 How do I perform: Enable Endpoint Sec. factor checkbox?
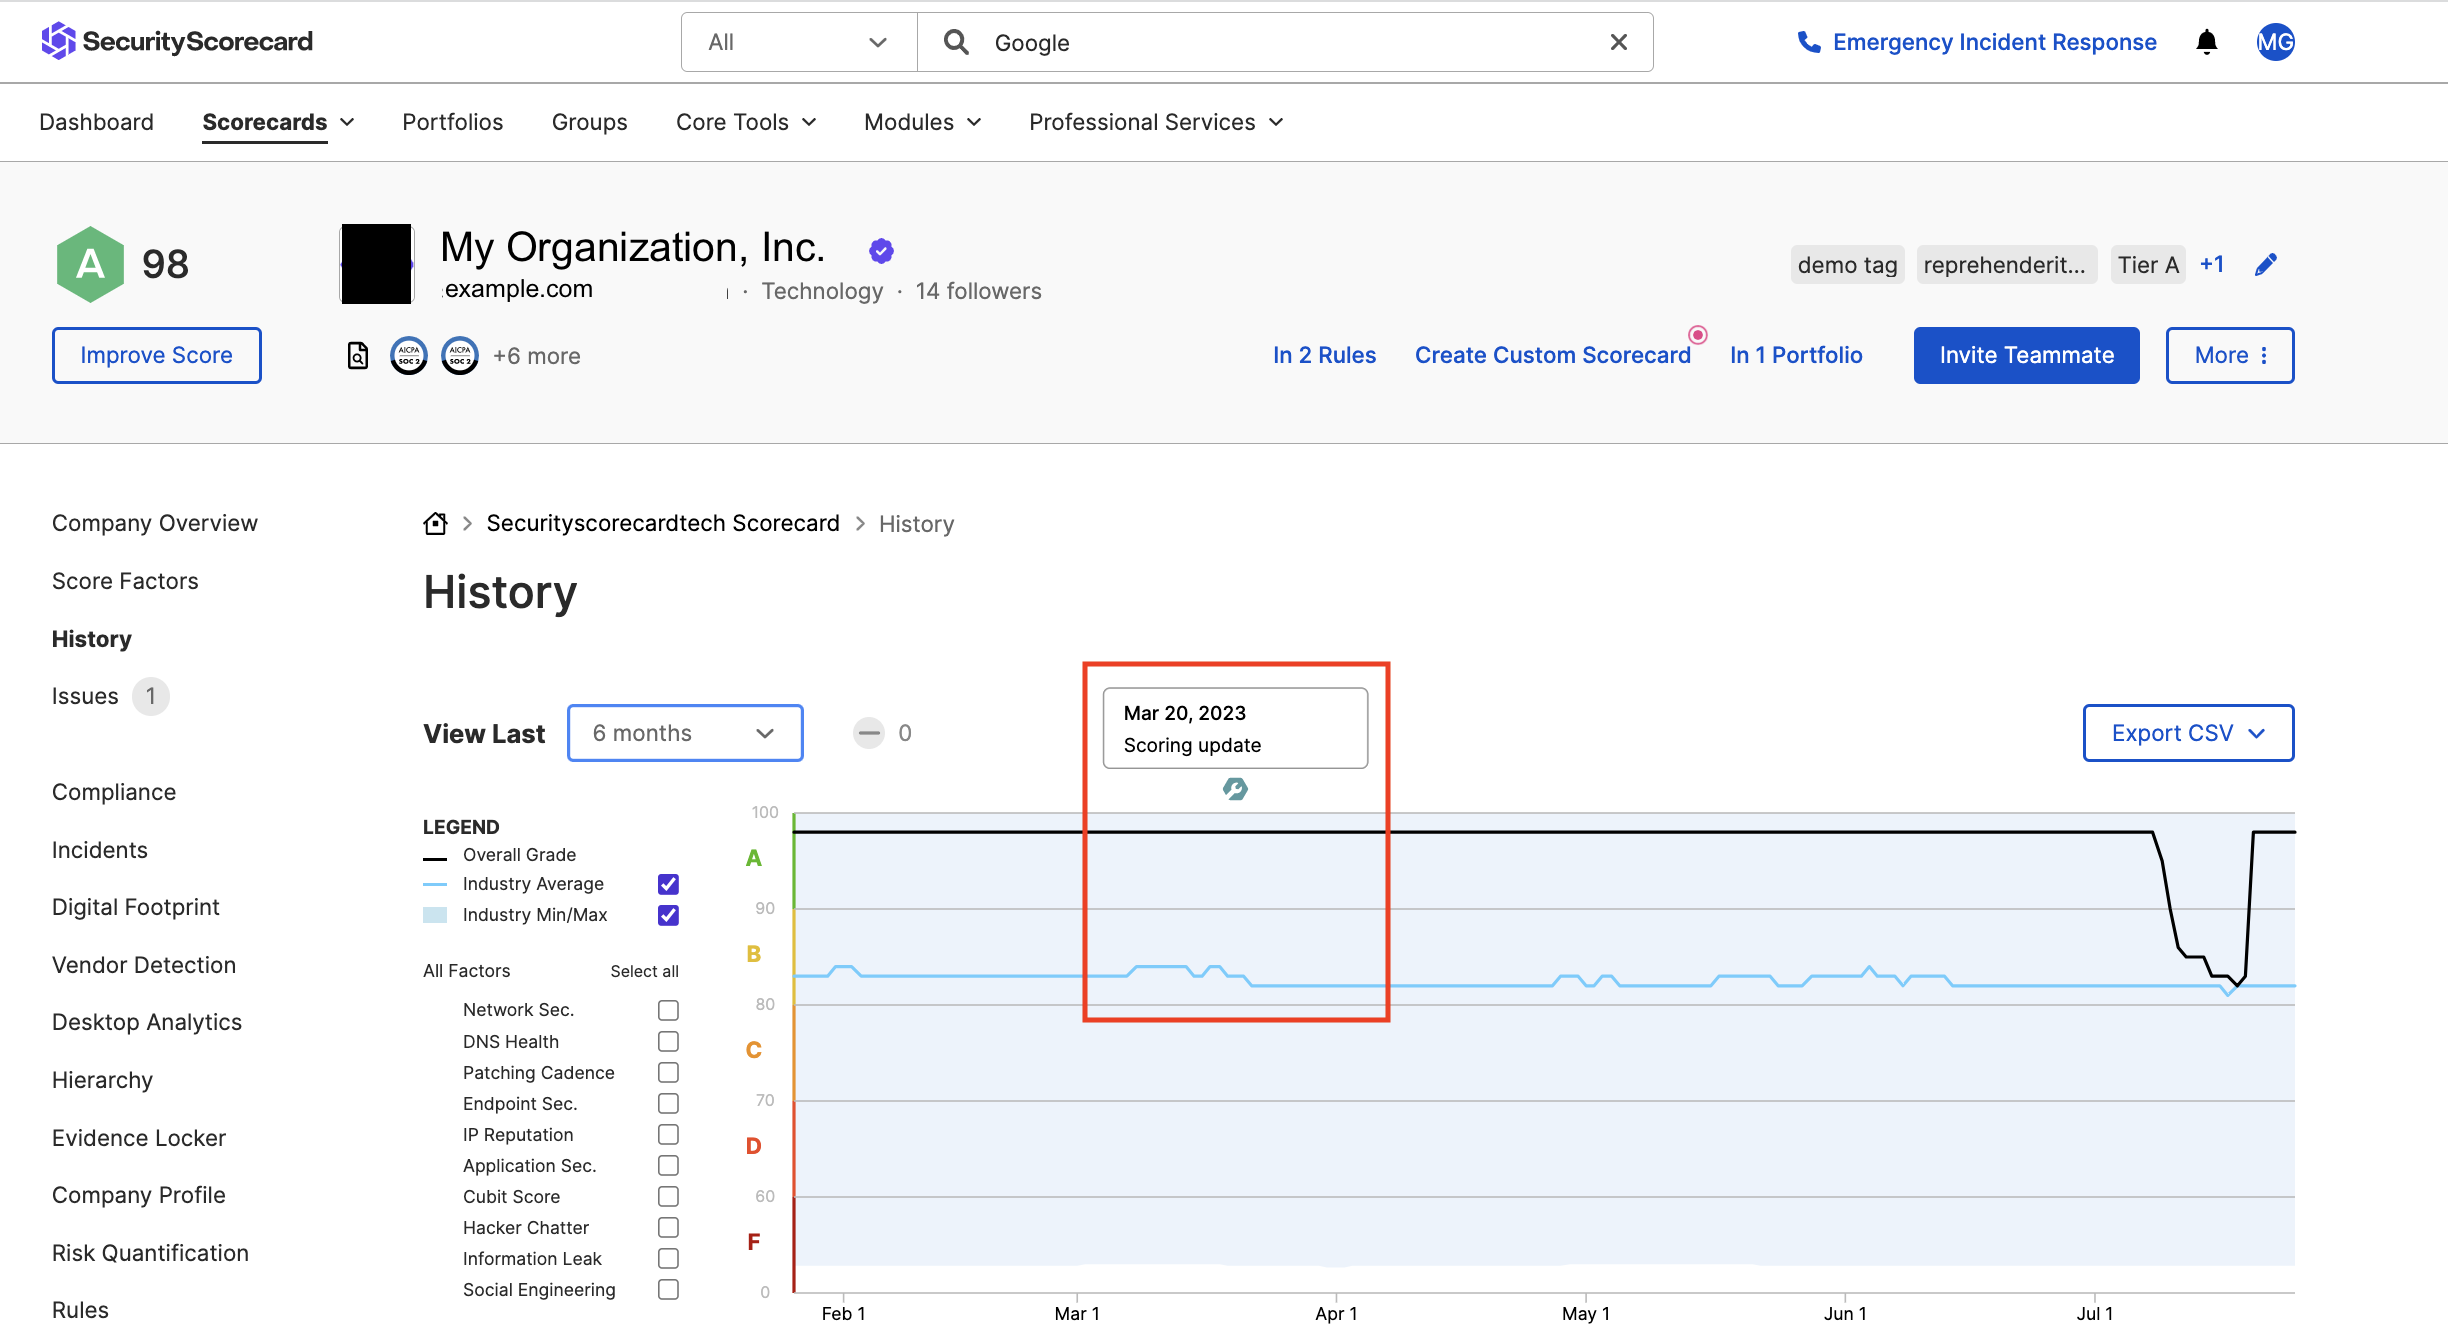coord(668,1103)
